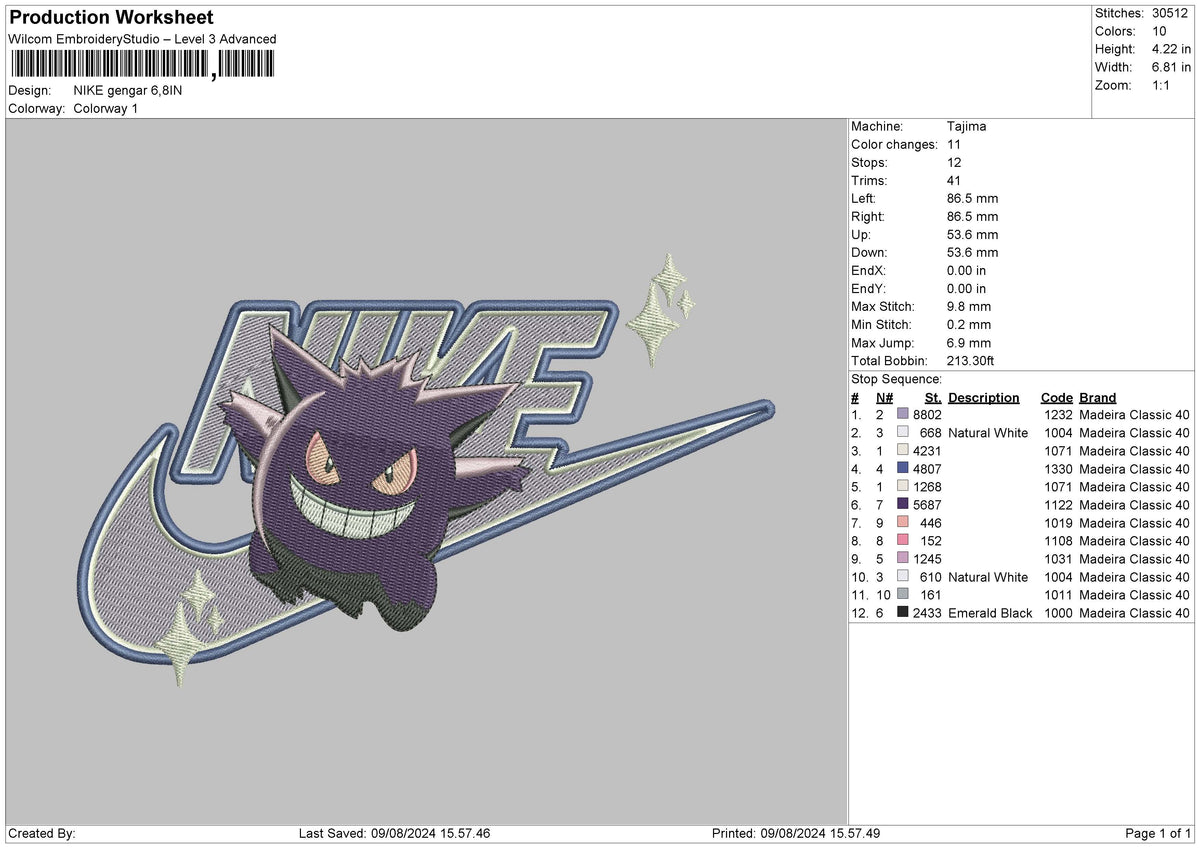The height and width of the screenshot is (848, 1200).
Task: Select the dark purple swatch beside 5687
Action: click(x=903, y=505)
